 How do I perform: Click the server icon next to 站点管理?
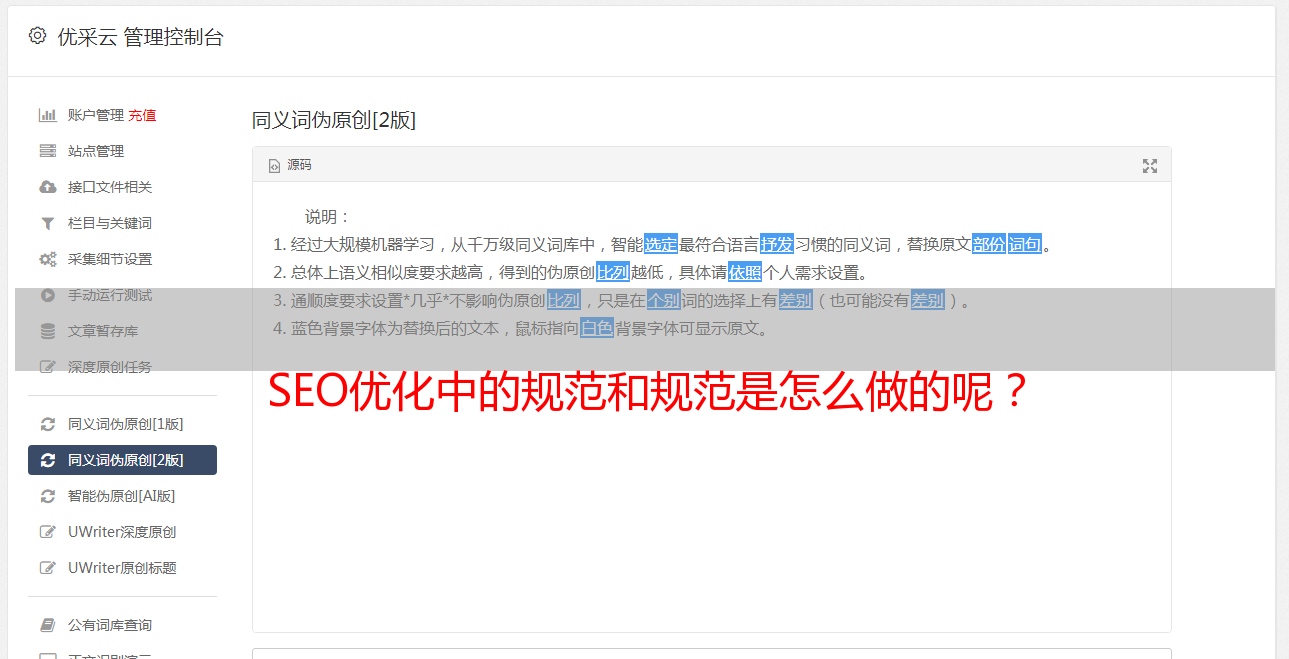tap(47, 151)
